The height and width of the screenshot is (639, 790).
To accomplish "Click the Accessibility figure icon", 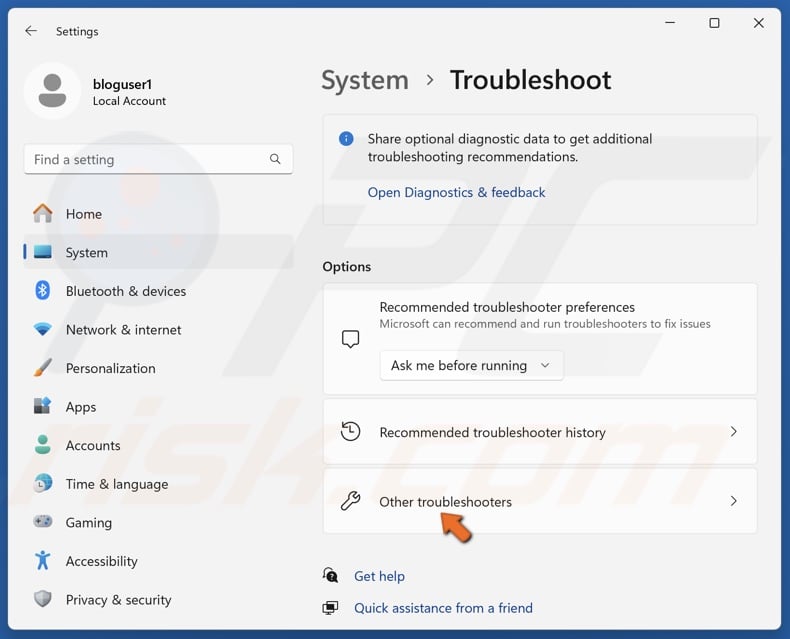I will pos(43,560).
